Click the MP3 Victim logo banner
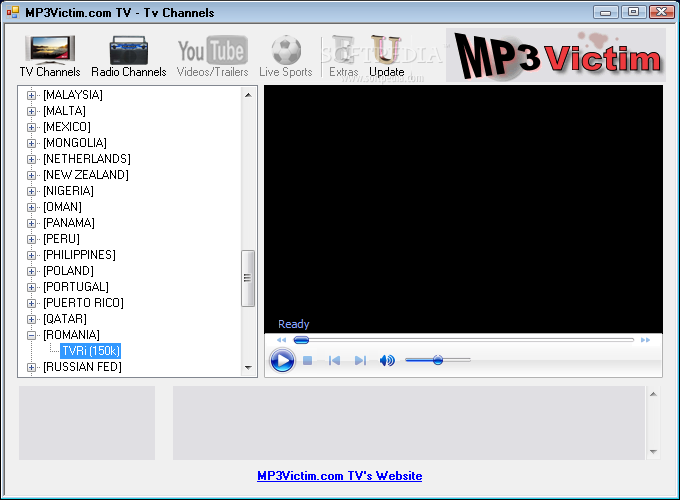680x500 pixels. [556, 55]
